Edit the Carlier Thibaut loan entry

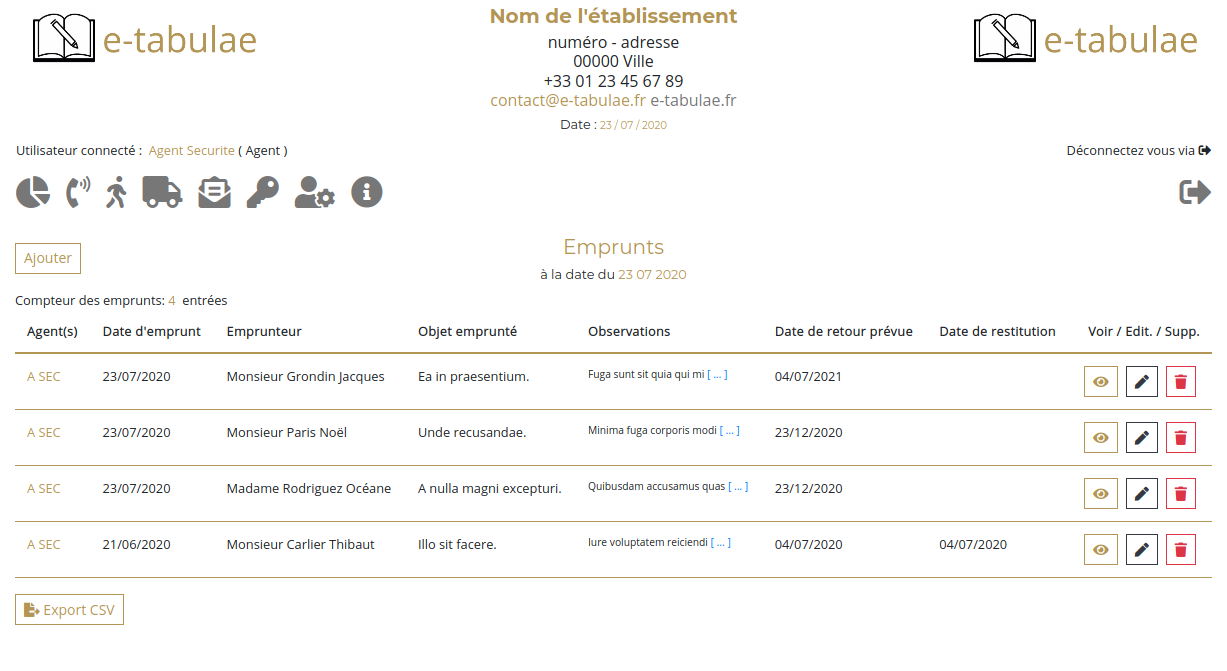pos(1142,550)
